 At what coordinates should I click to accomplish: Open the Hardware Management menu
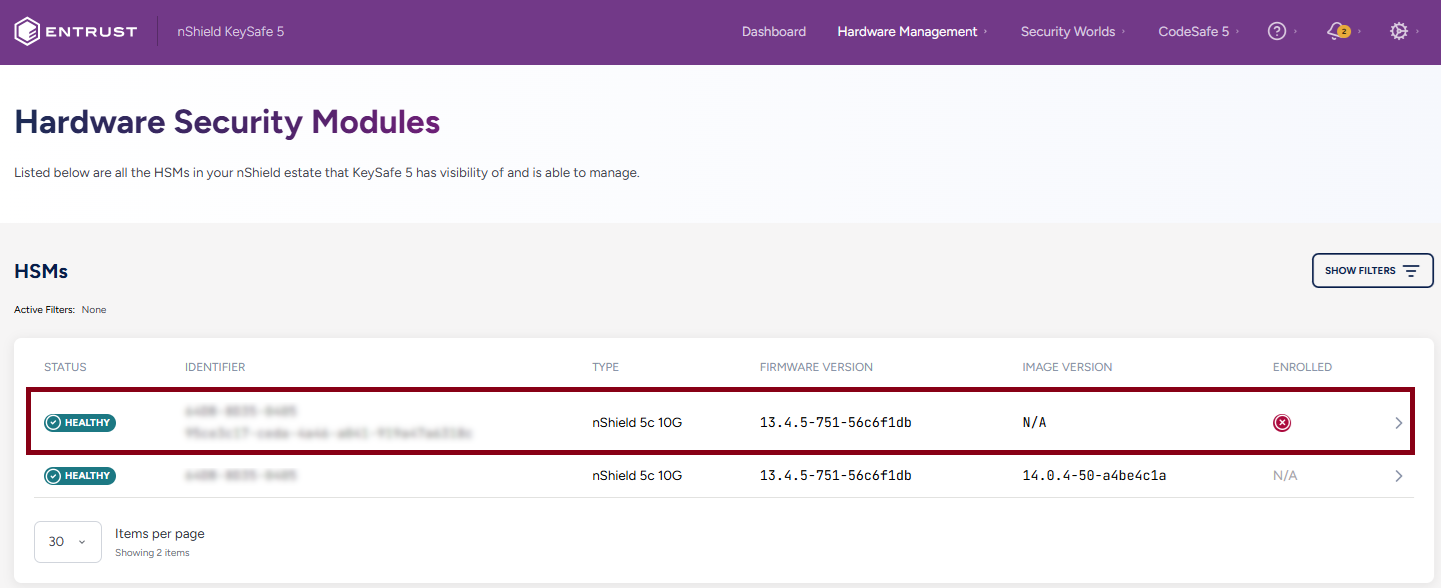click(907, 32)
